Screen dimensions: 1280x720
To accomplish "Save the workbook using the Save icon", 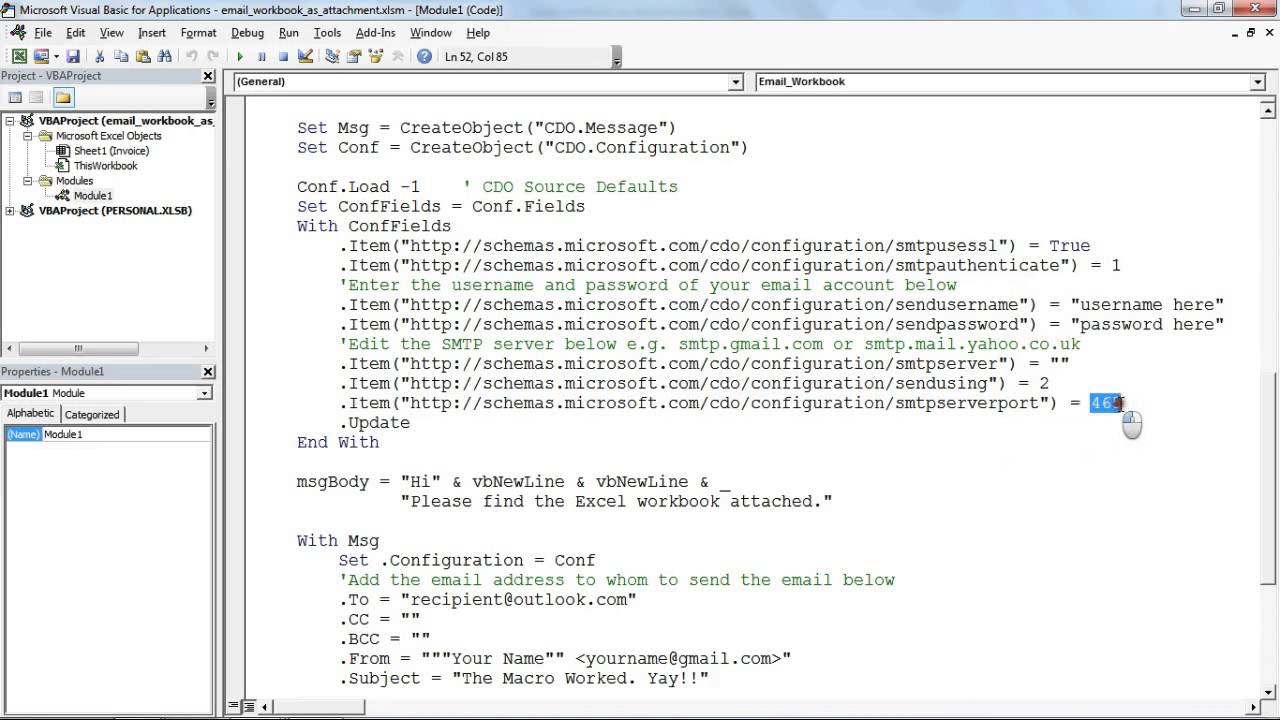I will [75, 56].
